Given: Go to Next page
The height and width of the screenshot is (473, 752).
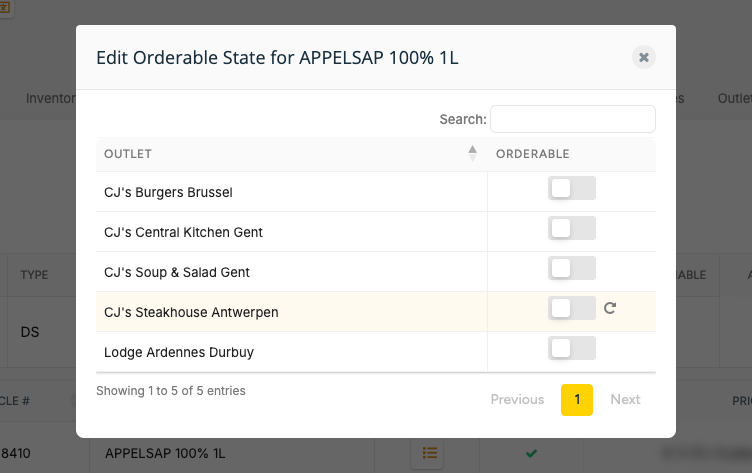Looking at the screenshot, I should [x=625, y=400].
